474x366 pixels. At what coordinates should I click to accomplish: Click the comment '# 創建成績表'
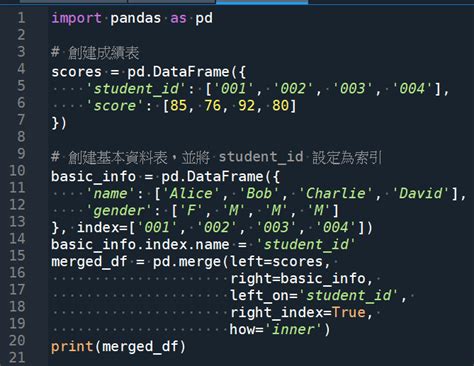tap(95, 53)
